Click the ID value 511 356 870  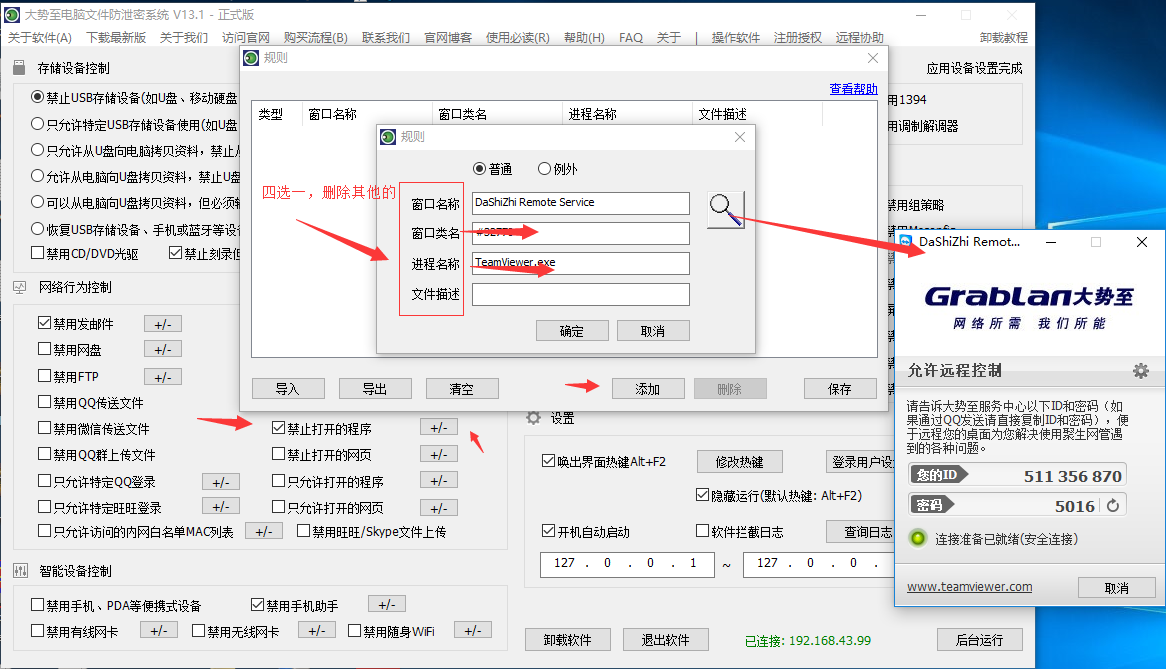pyautogui.click(x=1072, y=476)
